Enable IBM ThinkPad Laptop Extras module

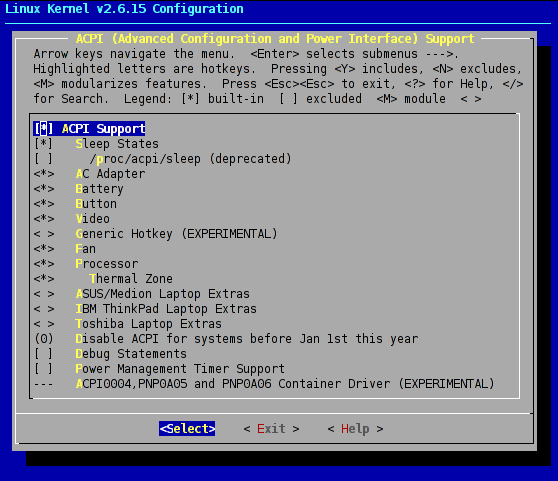(x=44, y=309)
